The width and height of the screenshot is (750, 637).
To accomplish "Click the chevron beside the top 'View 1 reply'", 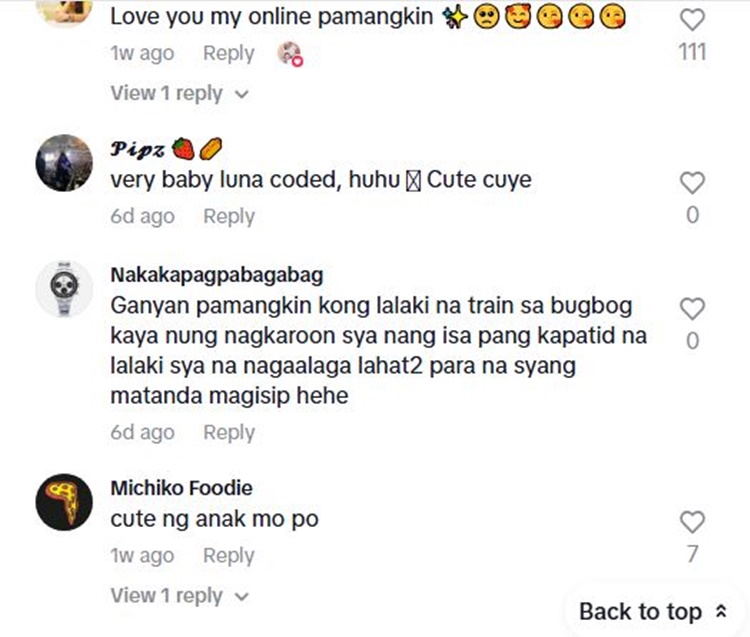I will (x=241, y=94).
